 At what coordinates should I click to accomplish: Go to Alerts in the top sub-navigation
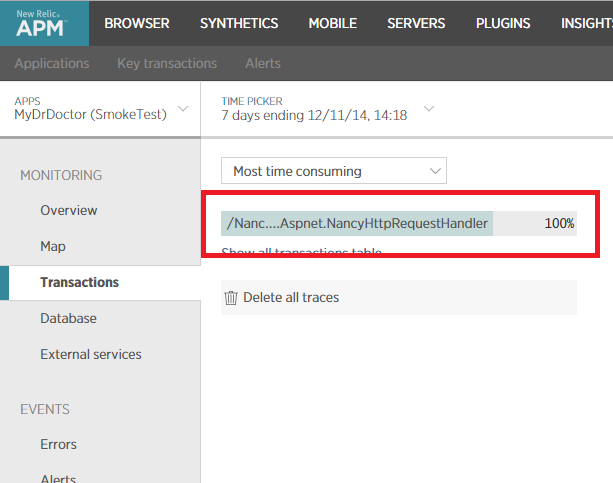pos(263,63)
